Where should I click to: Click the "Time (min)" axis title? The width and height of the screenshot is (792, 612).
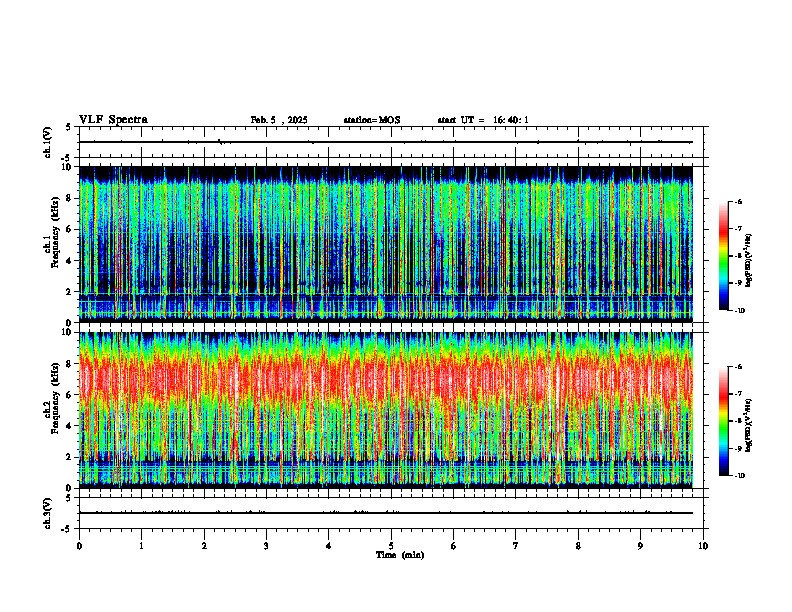click(x=400, y=555)
